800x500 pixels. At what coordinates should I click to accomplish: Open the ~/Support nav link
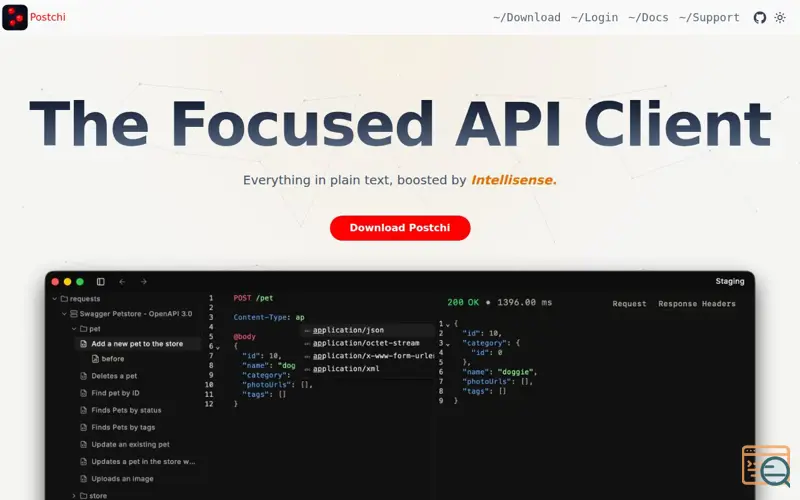709,18
